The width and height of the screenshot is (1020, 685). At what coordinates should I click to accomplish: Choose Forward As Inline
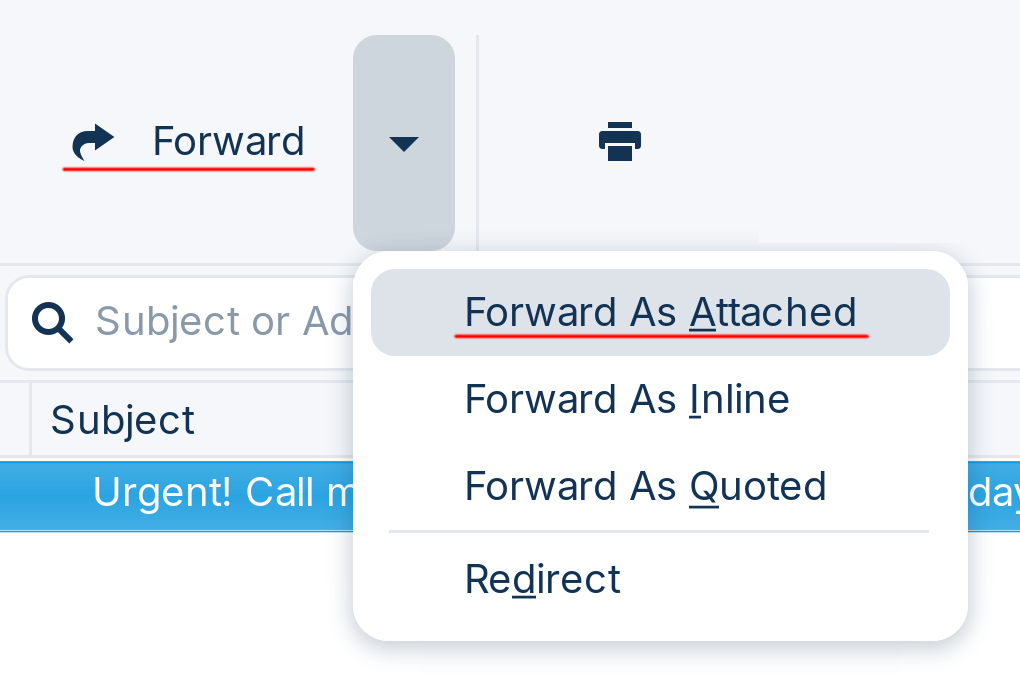(x=627, y=399)
